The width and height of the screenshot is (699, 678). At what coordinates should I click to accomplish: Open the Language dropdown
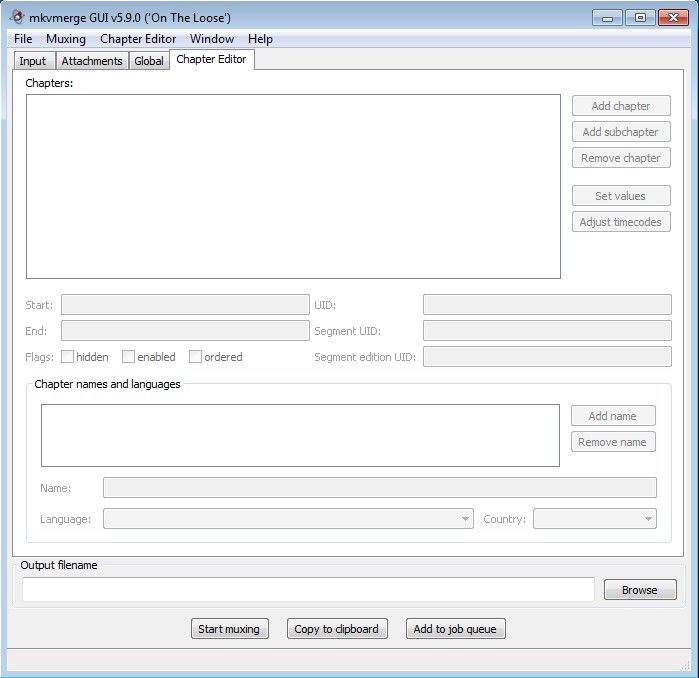[288, 519]
